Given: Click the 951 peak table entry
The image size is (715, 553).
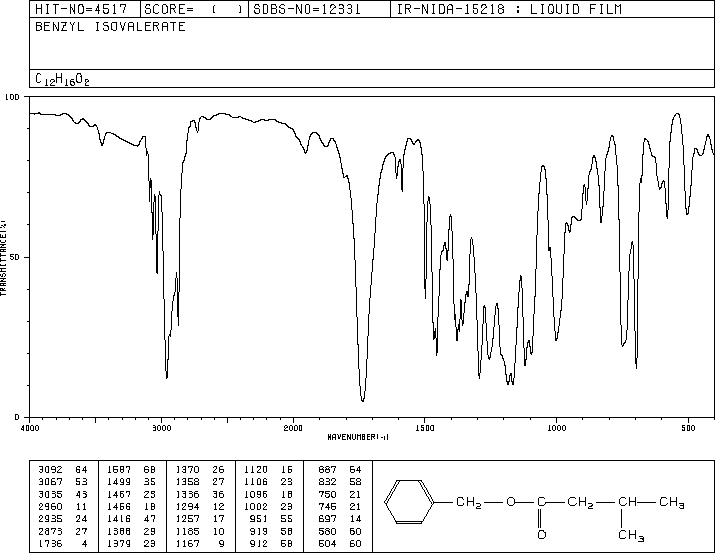Looking at the screenshot, I should 271,519.
